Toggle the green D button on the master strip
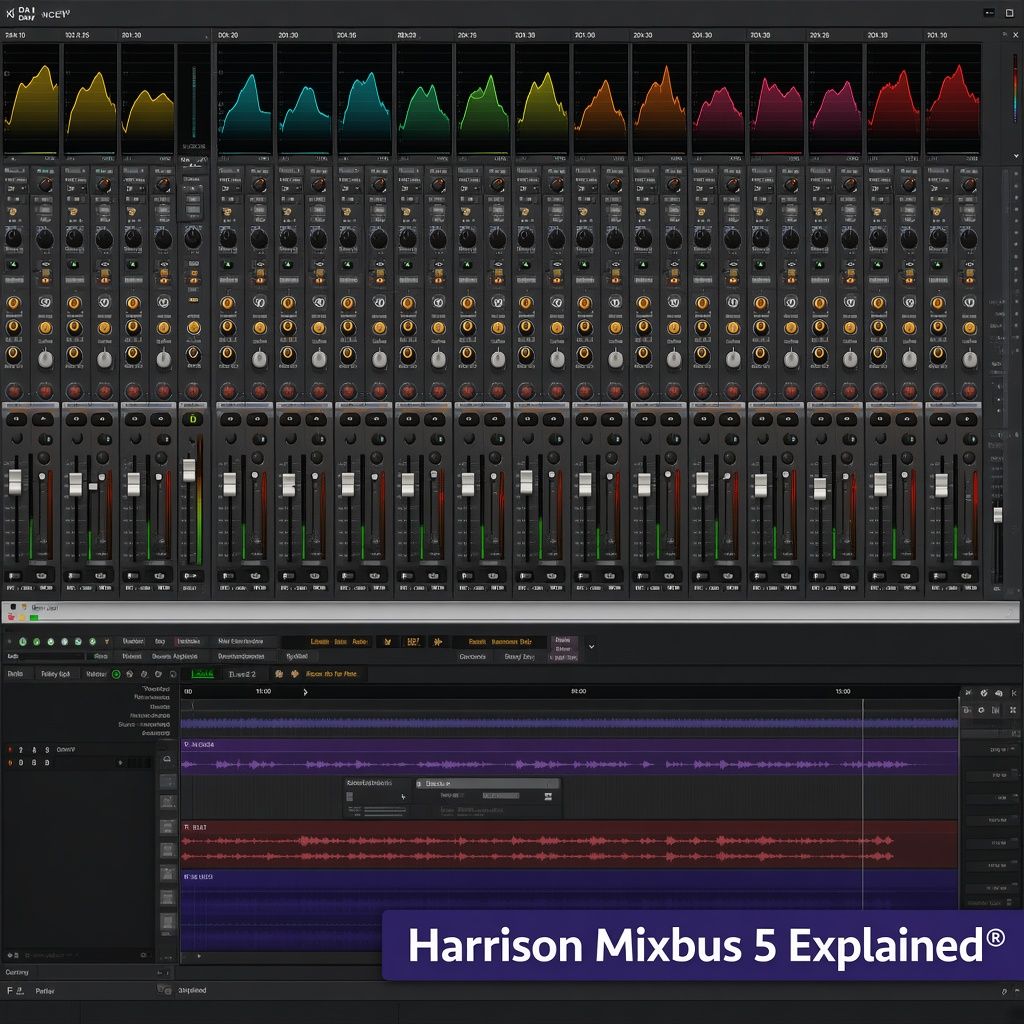The image size is (1024, 1024). pos(193,419)
